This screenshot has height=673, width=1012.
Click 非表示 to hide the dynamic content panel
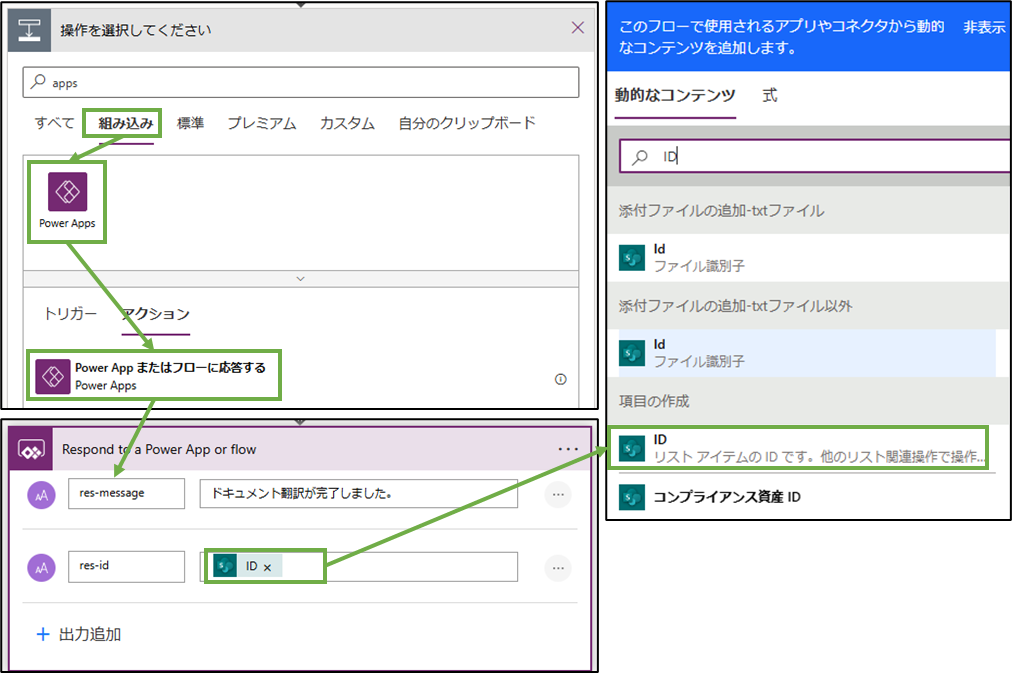pos(984,27)
